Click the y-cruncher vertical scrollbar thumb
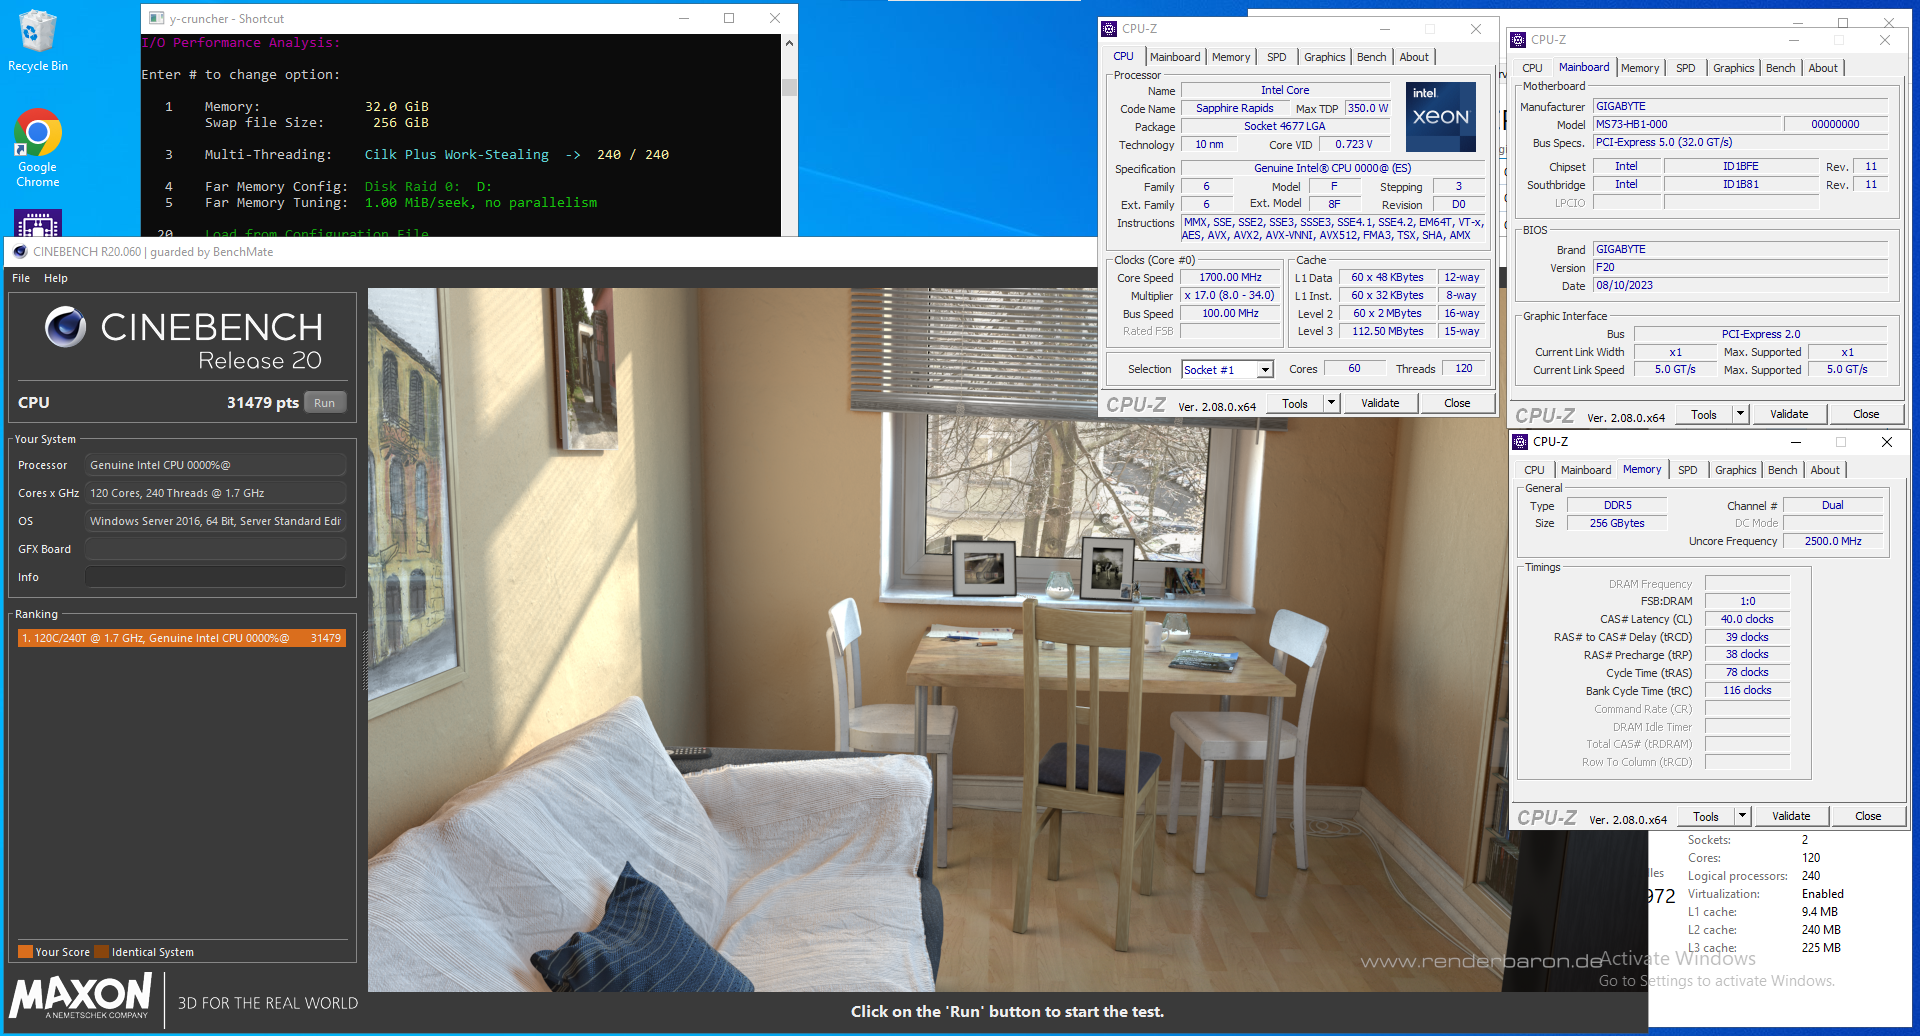The width and height of the screenshot is (1920, 1036). click(x=789, y=87)
